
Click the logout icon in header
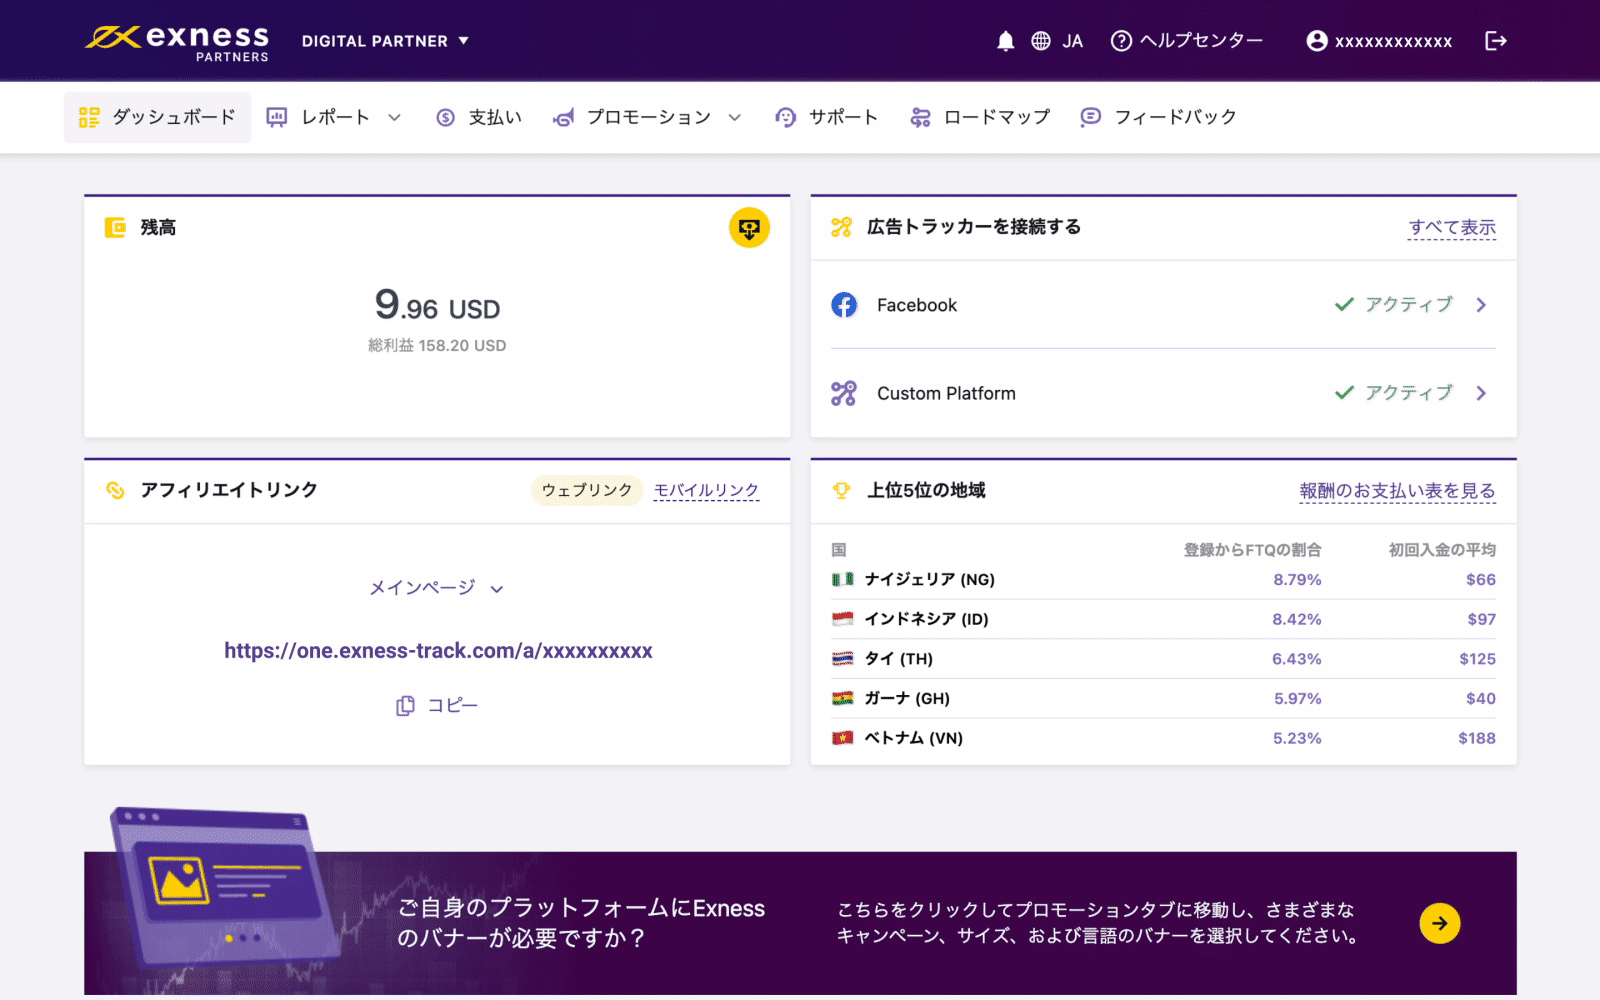(x=1495, y=41)
